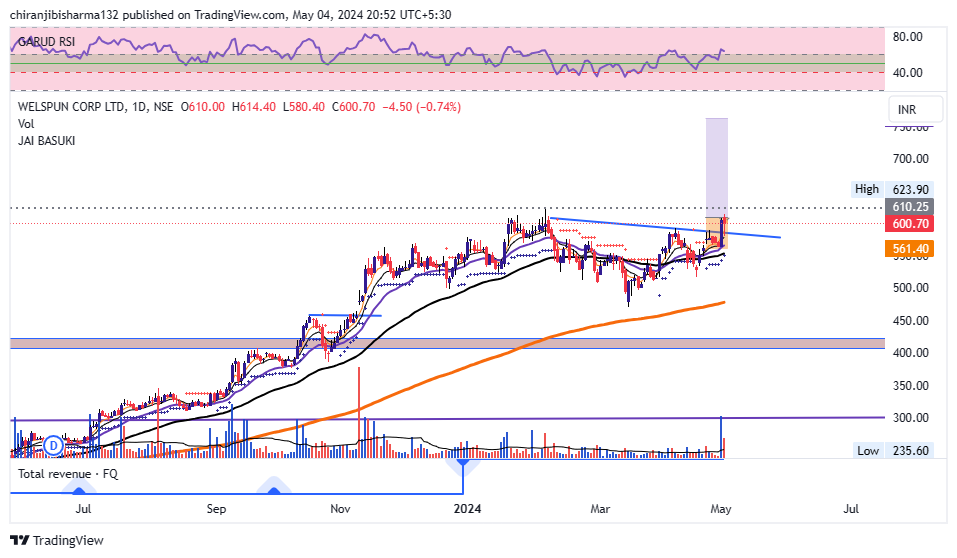Click the Low 235.60 price label

894,451
